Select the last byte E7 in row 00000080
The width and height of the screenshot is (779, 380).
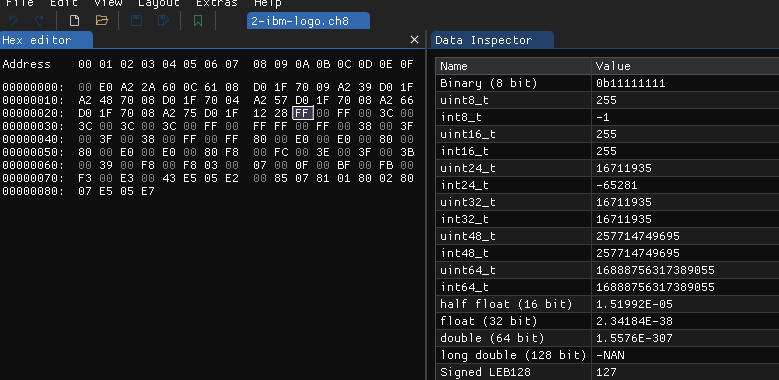click(148, 191)
